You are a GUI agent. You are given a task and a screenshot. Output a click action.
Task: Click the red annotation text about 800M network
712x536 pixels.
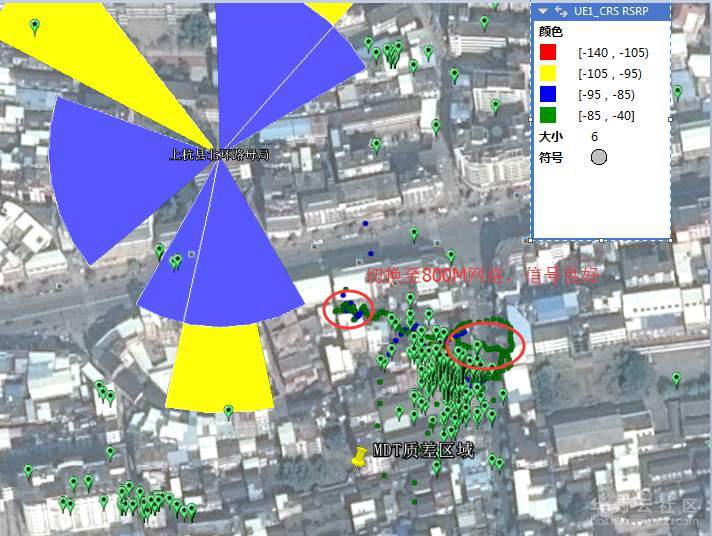tap(483, 275)
